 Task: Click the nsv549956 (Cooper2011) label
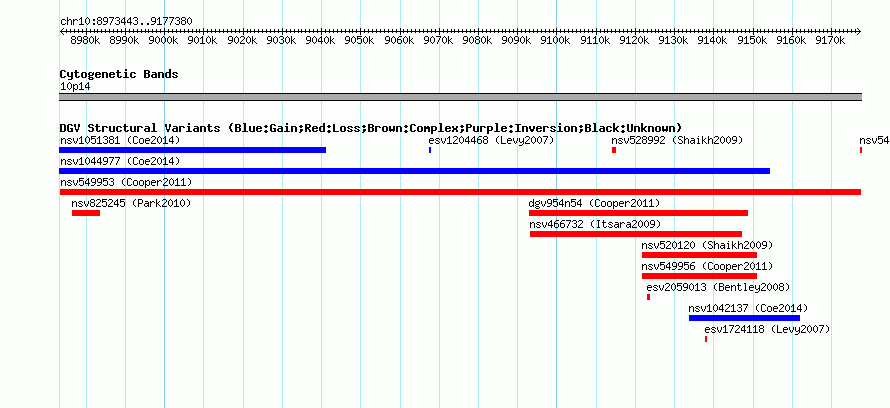707,266
